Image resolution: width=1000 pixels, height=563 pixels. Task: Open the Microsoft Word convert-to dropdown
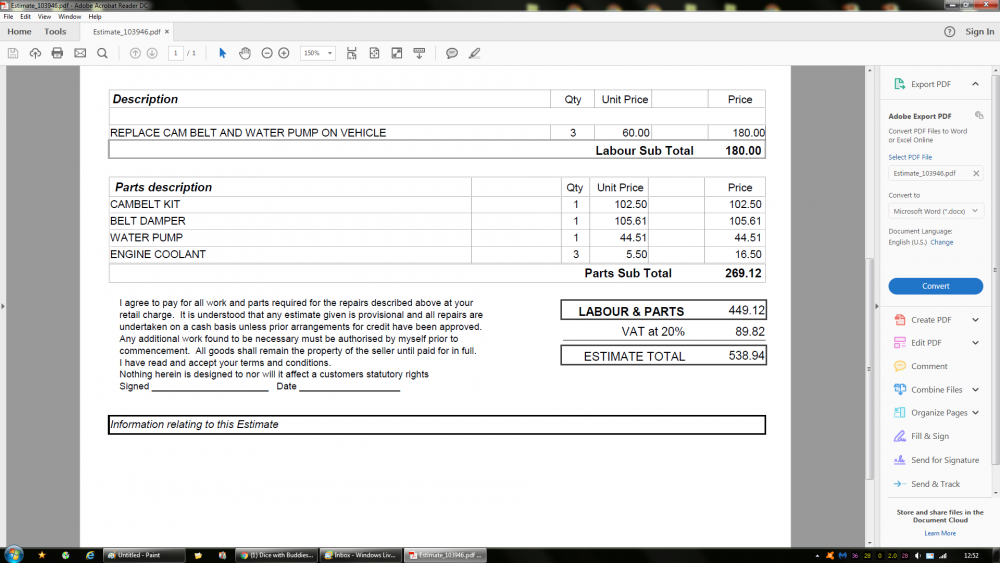point(936,211)
